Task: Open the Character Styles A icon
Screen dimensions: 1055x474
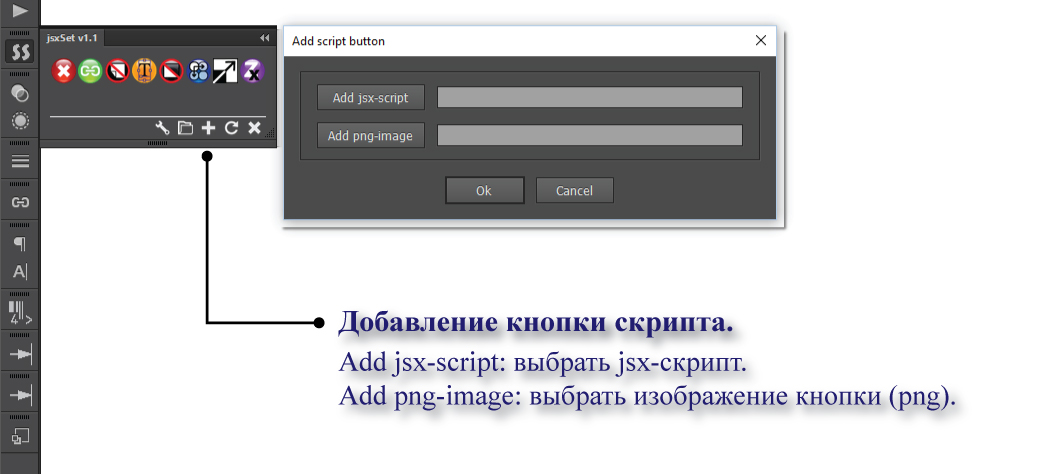Action: coord(20,272)
